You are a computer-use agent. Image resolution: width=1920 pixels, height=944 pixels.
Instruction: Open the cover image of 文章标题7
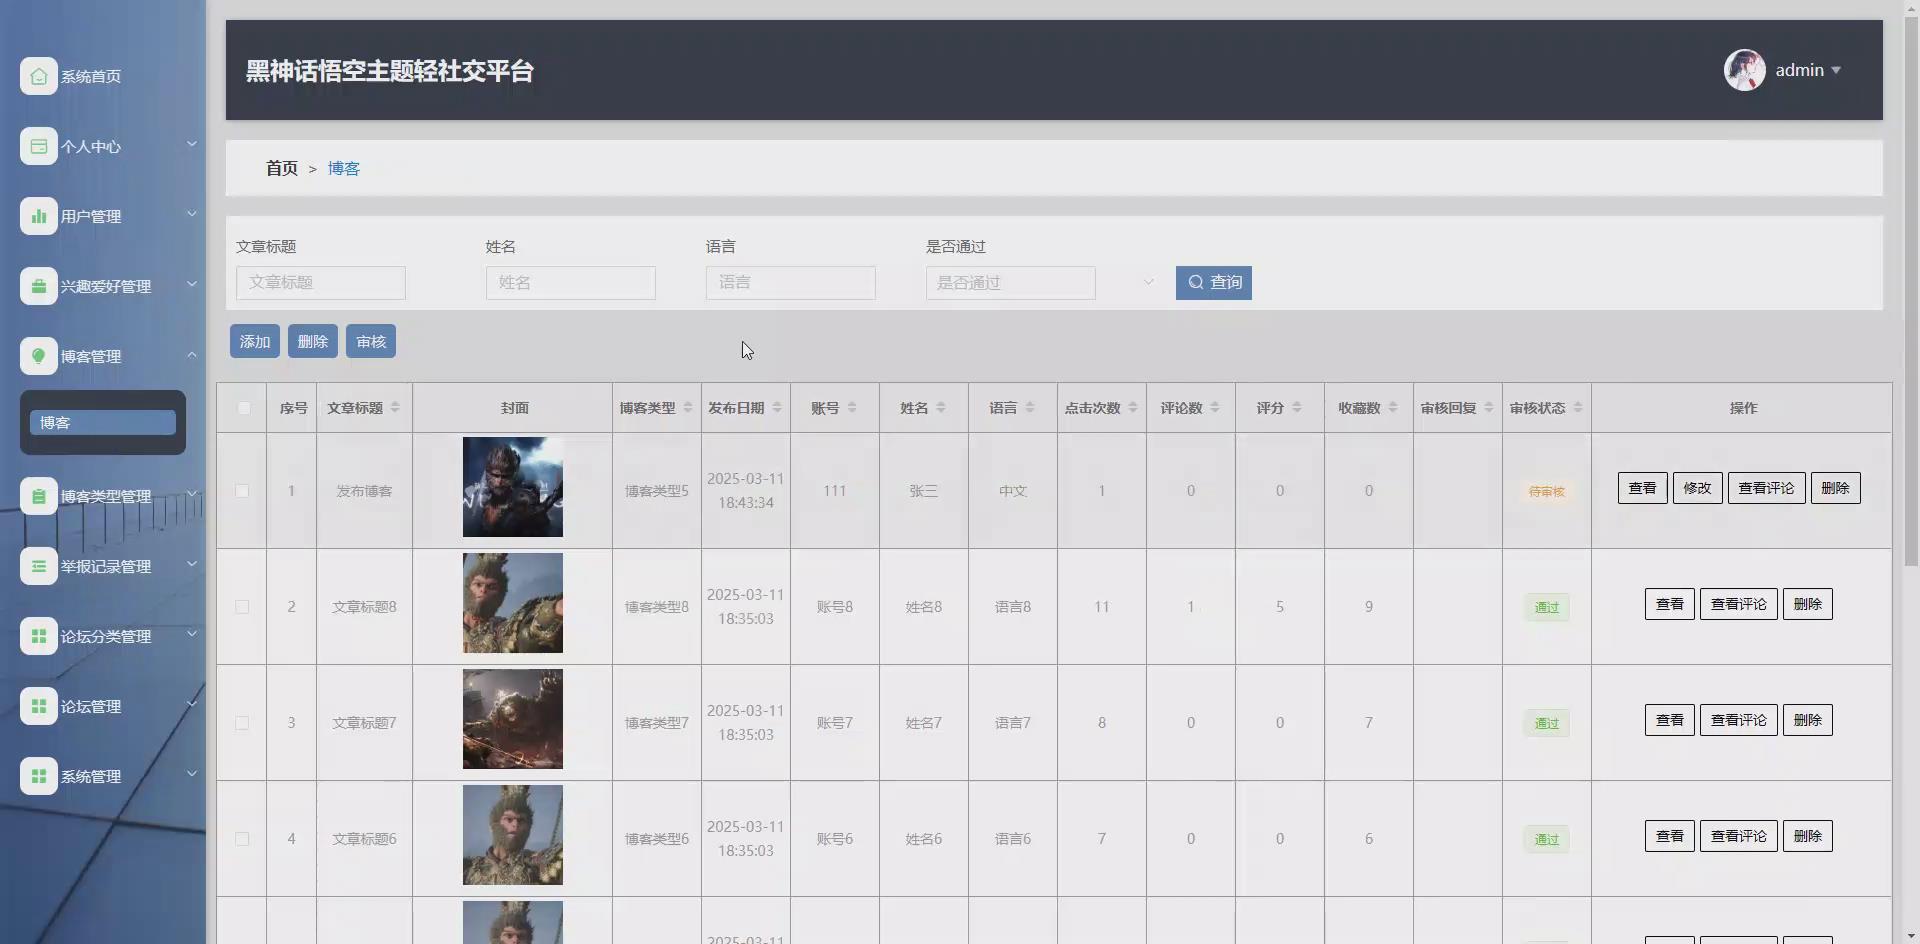pyautogui.click(x=513, y=719)
